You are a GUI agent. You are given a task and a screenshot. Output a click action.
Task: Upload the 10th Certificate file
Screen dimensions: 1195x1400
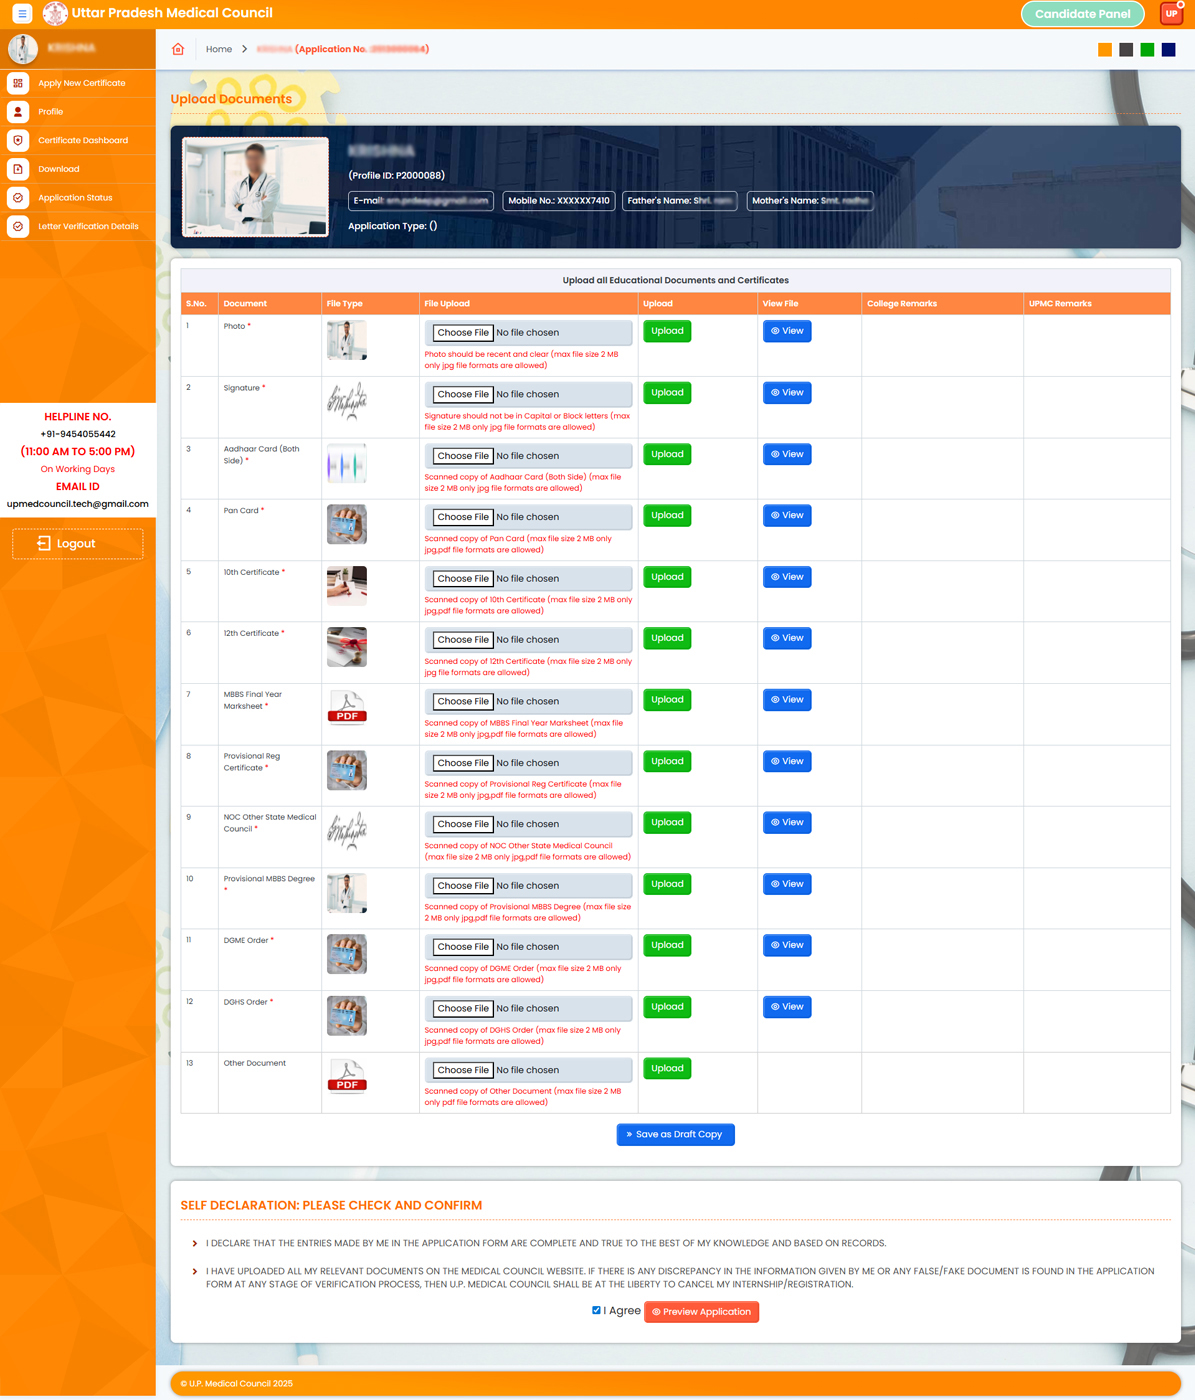pyautogui.click(x=667, y=577)
